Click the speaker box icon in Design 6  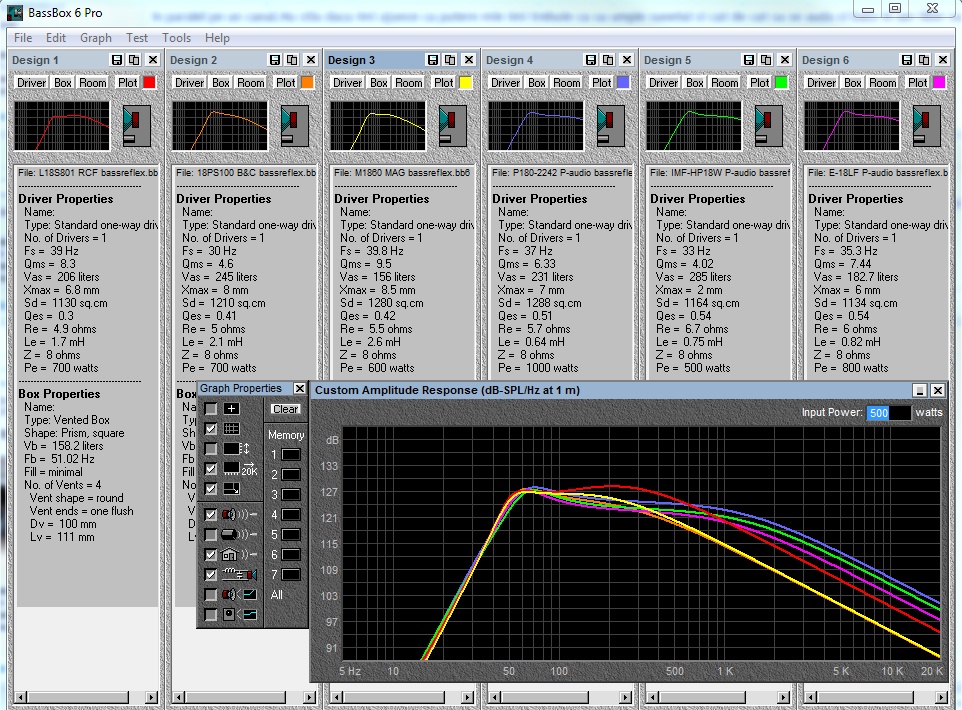[926, 126]
